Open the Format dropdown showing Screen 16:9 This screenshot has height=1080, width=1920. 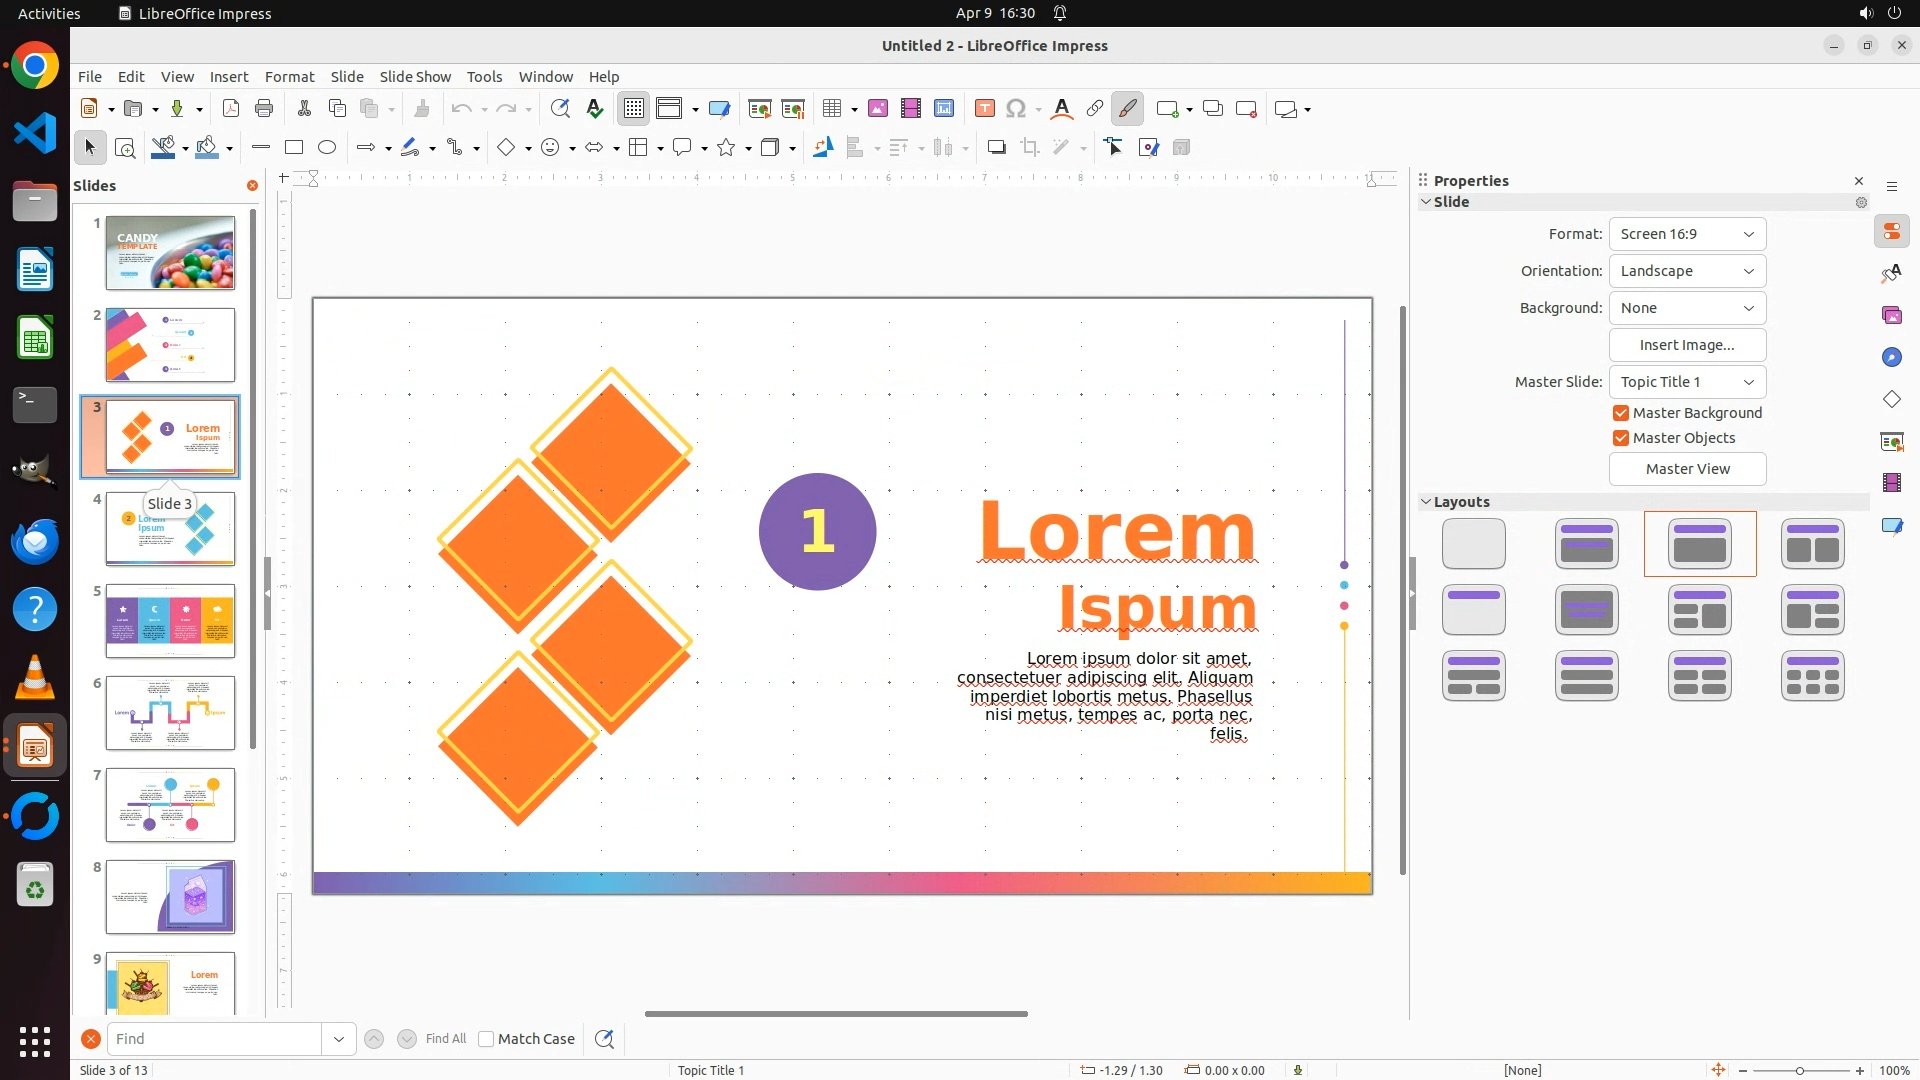point(1687,234)
